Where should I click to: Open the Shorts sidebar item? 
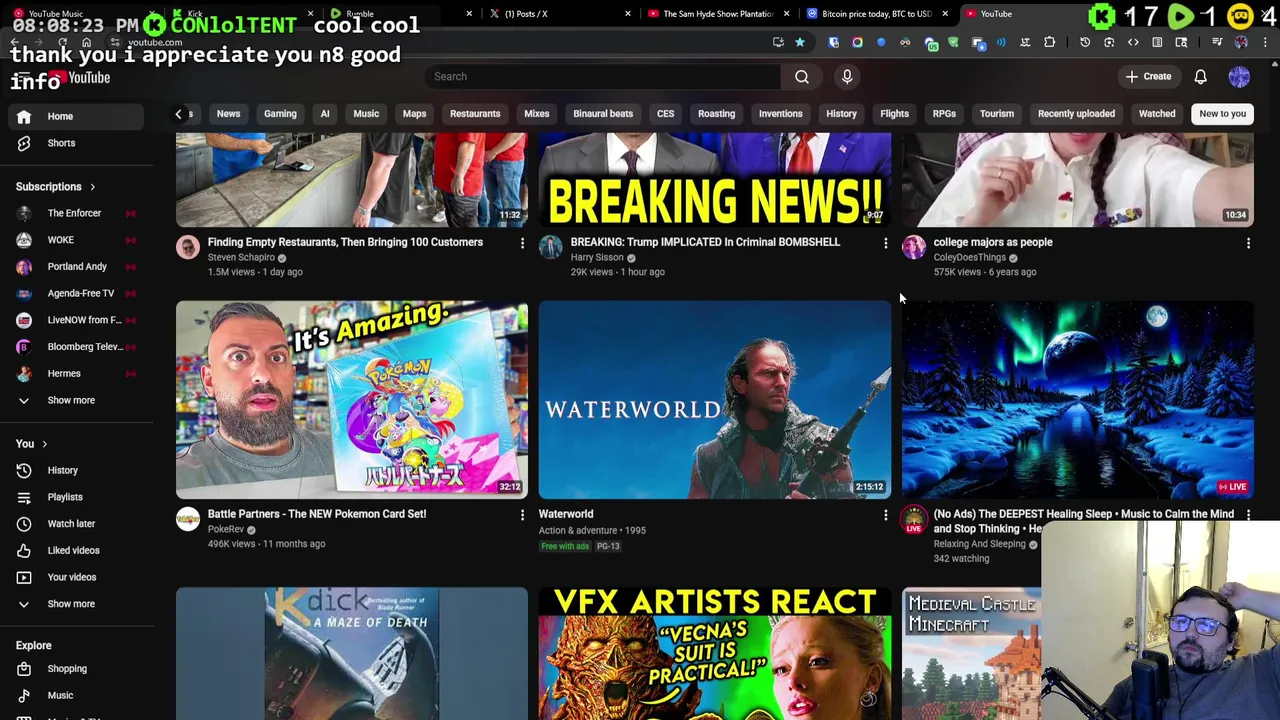77,143
